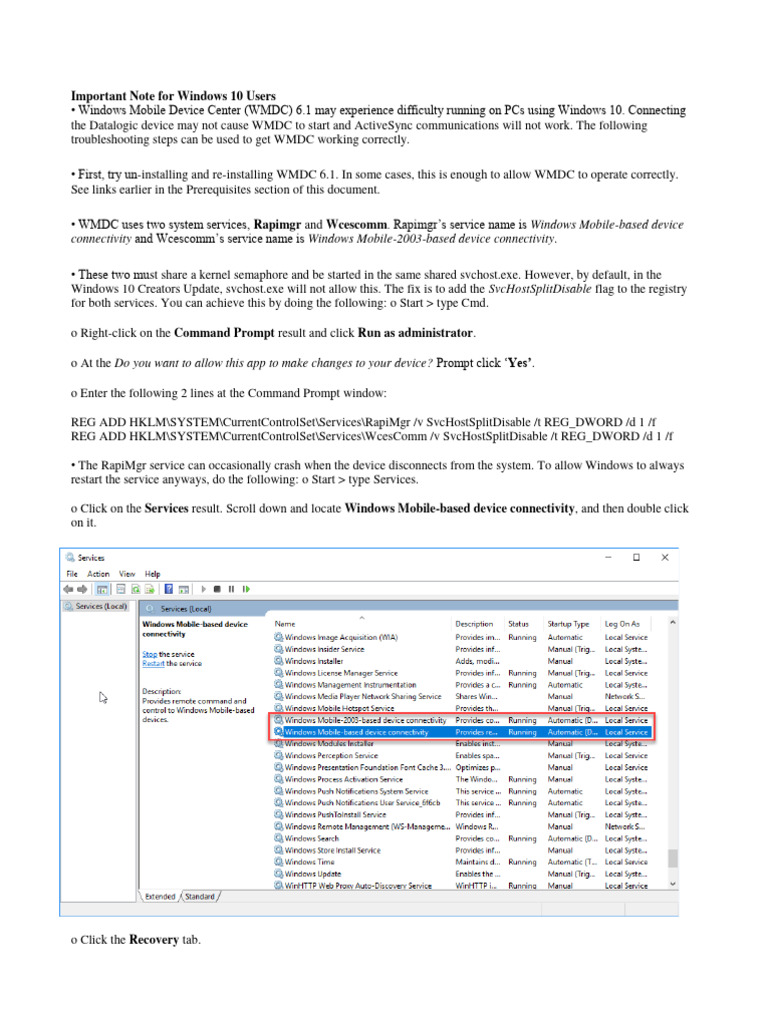768x1024 pixels.
Task: Click the Services title bar gear icon
Action: [x=70, y=557]
